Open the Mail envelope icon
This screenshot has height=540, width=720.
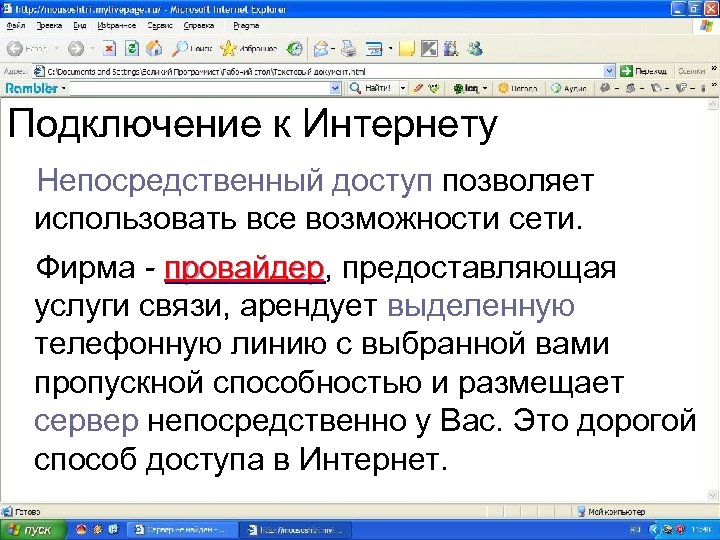(321, 49)
